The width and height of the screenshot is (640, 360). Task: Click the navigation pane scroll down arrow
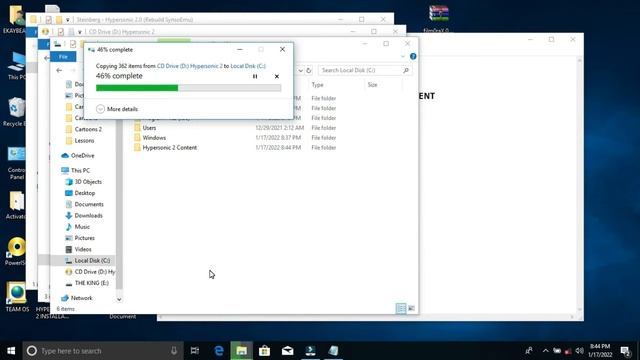pos(119,299)
